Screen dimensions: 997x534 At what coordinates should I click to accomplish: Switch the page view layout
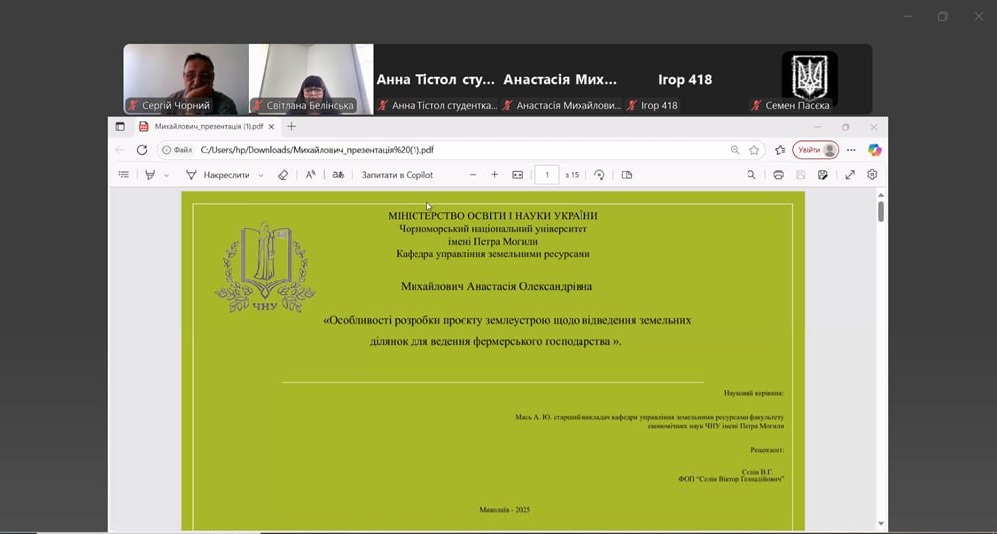click(x=627, y=175)
